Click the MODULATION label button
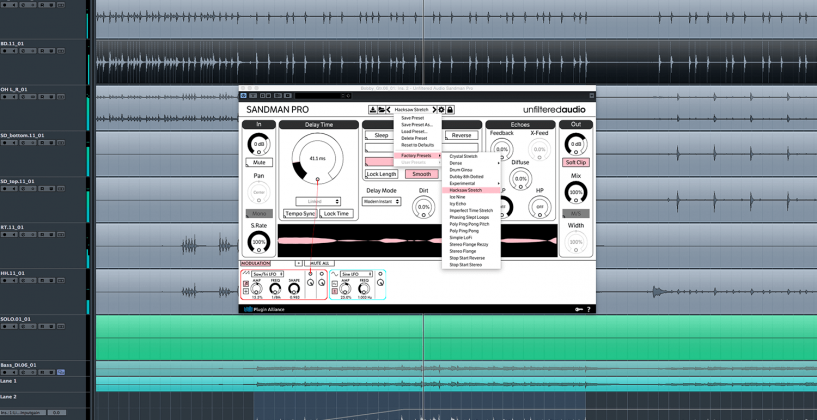 (255, 264)
